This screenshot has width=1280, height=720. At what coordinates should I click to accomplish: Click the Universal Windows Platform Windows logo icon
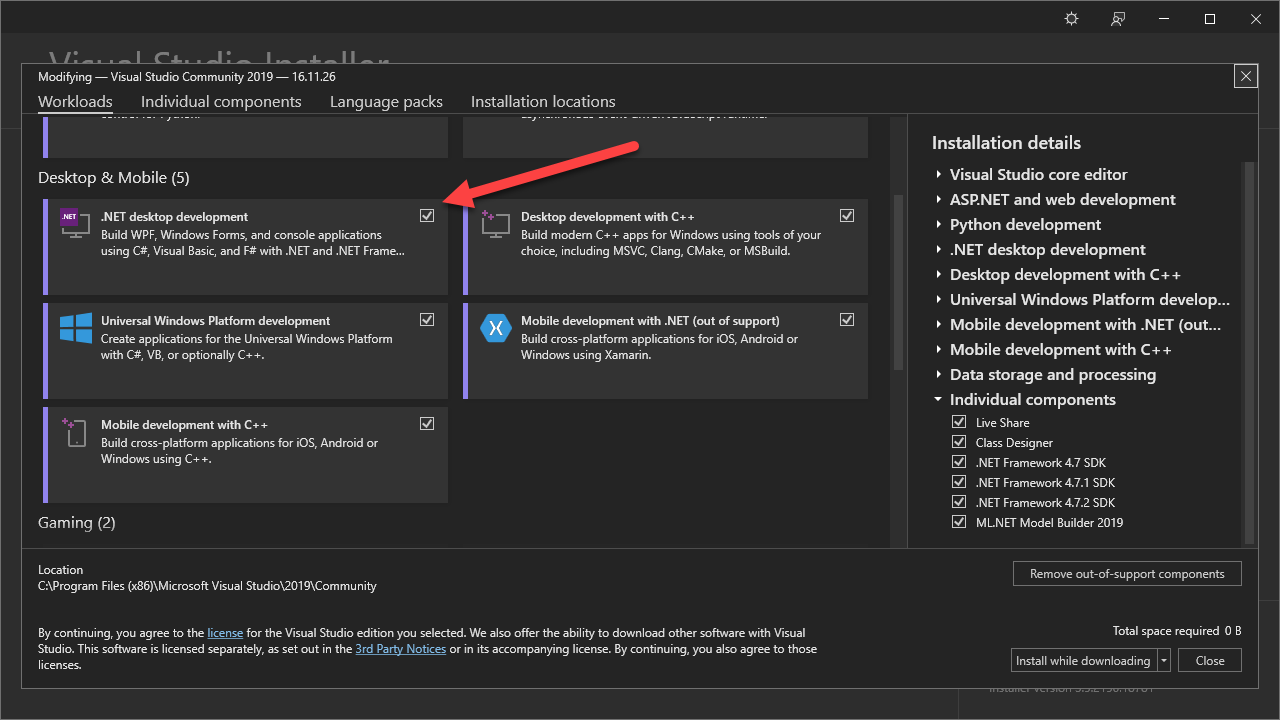click(x=75, y=328)
